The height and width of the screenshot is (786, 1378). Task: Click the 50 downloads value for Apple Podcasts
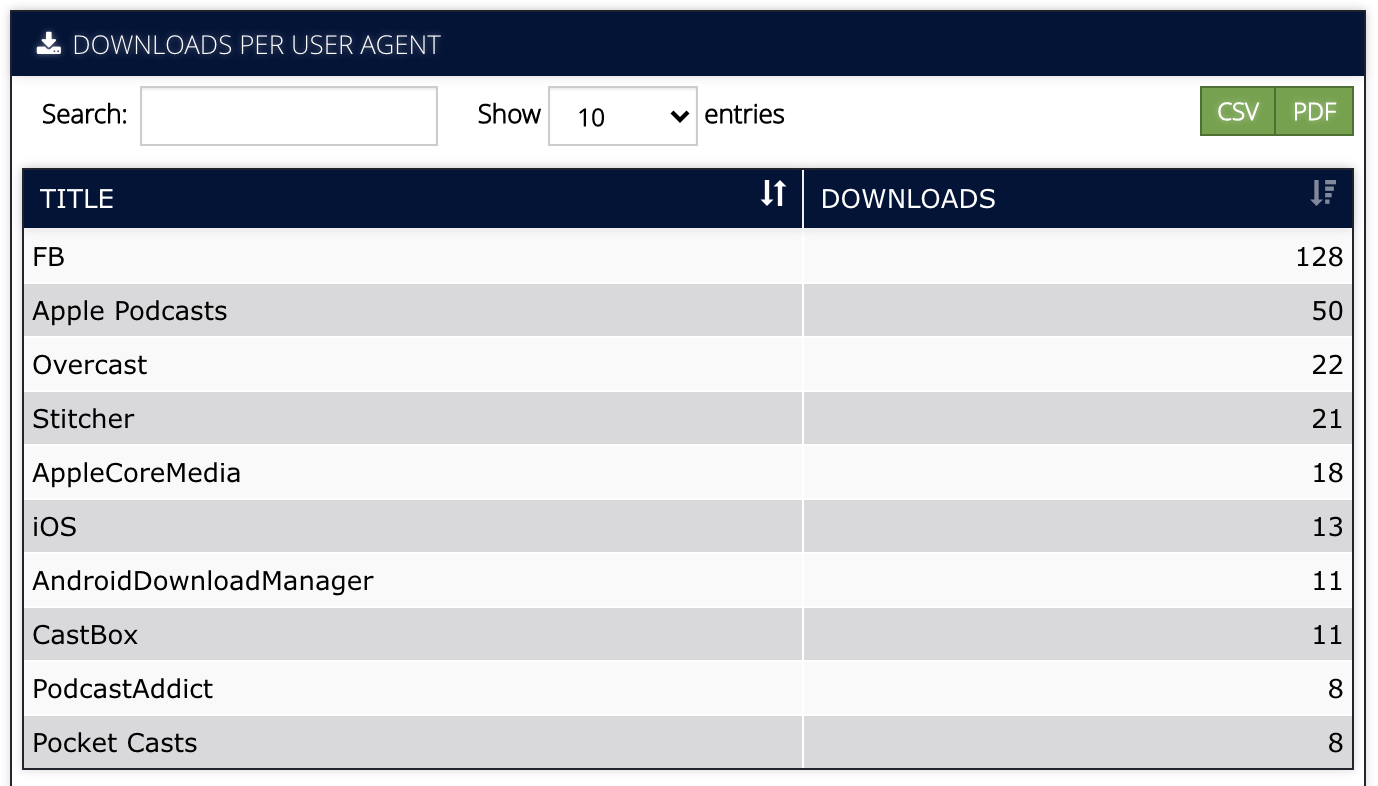click(x=1327, y=311)
